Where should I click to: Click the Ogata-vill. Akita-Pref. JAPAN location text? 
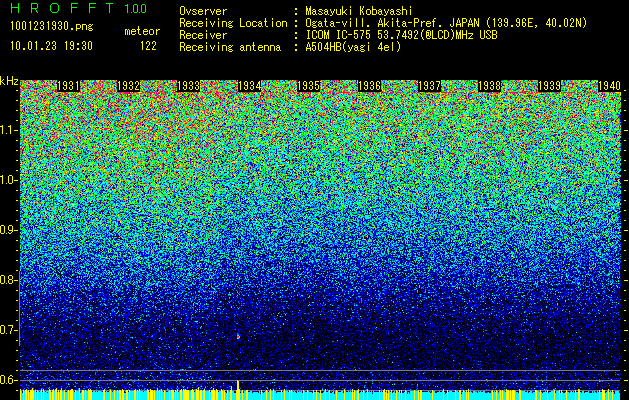[x=446, y=24]
